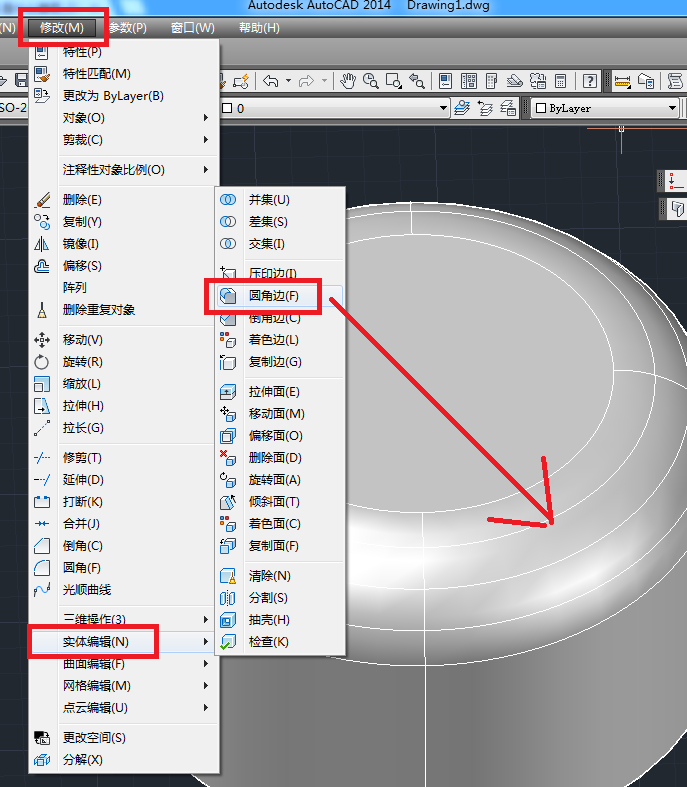Screen dimensions: 687x787
Task: Expand the 对象(O) submenu
Action: (124, 118)
